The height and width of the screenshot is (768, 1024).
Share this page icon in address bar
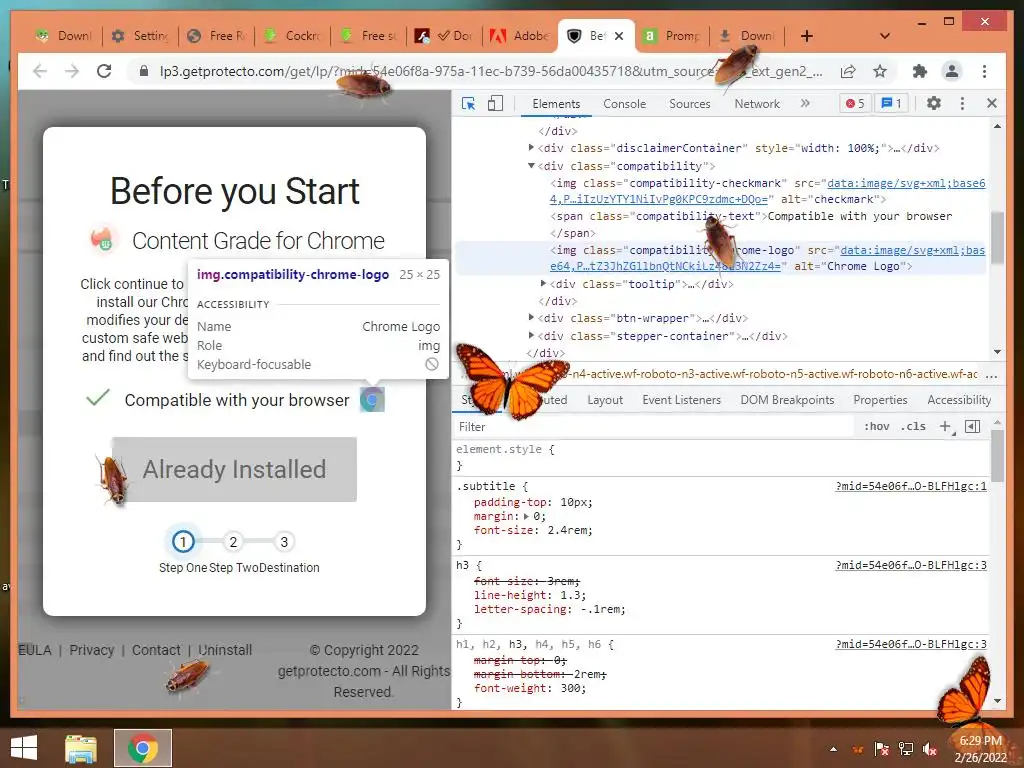(x=848, y=71)
